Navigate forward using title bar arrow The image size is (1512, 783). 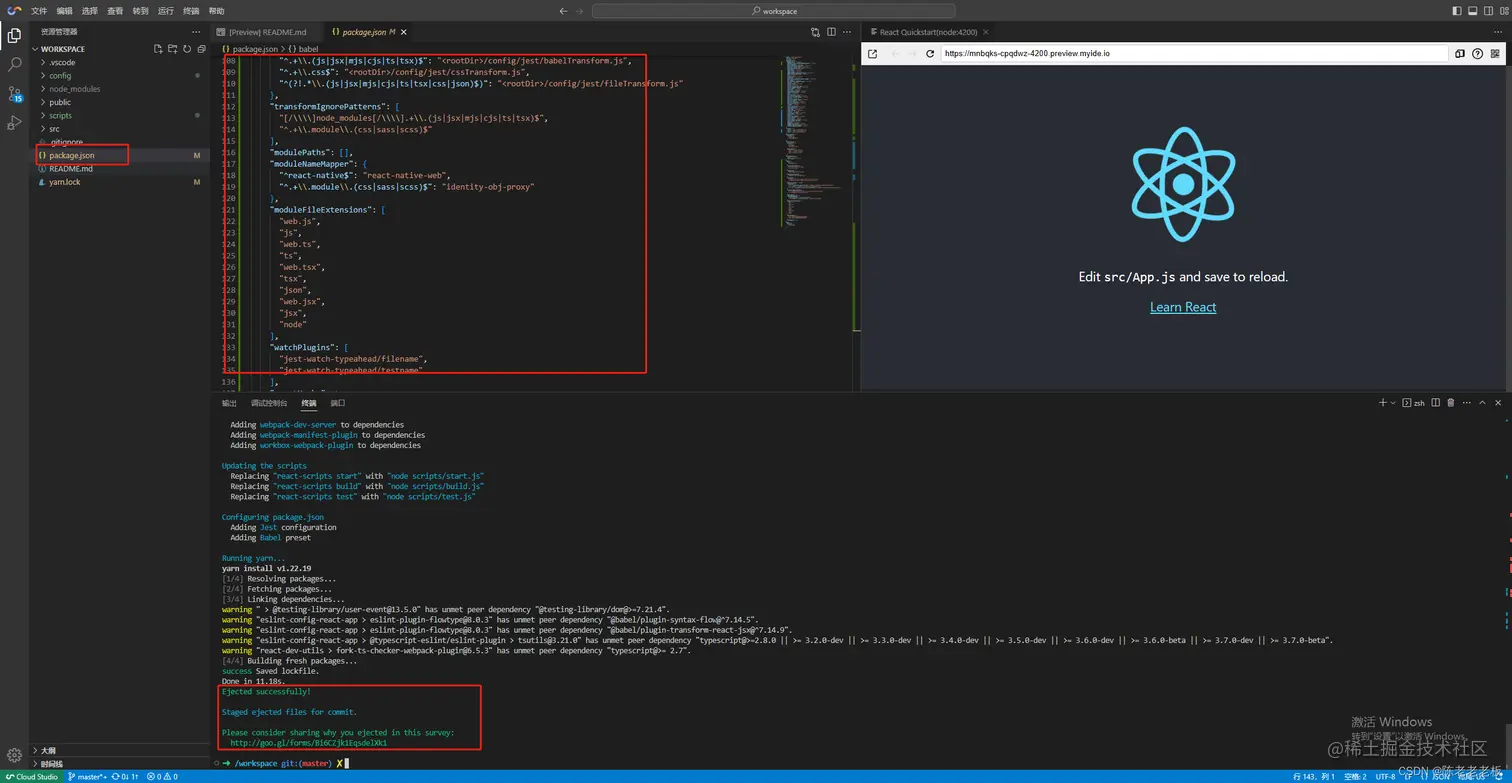point(581,11)
